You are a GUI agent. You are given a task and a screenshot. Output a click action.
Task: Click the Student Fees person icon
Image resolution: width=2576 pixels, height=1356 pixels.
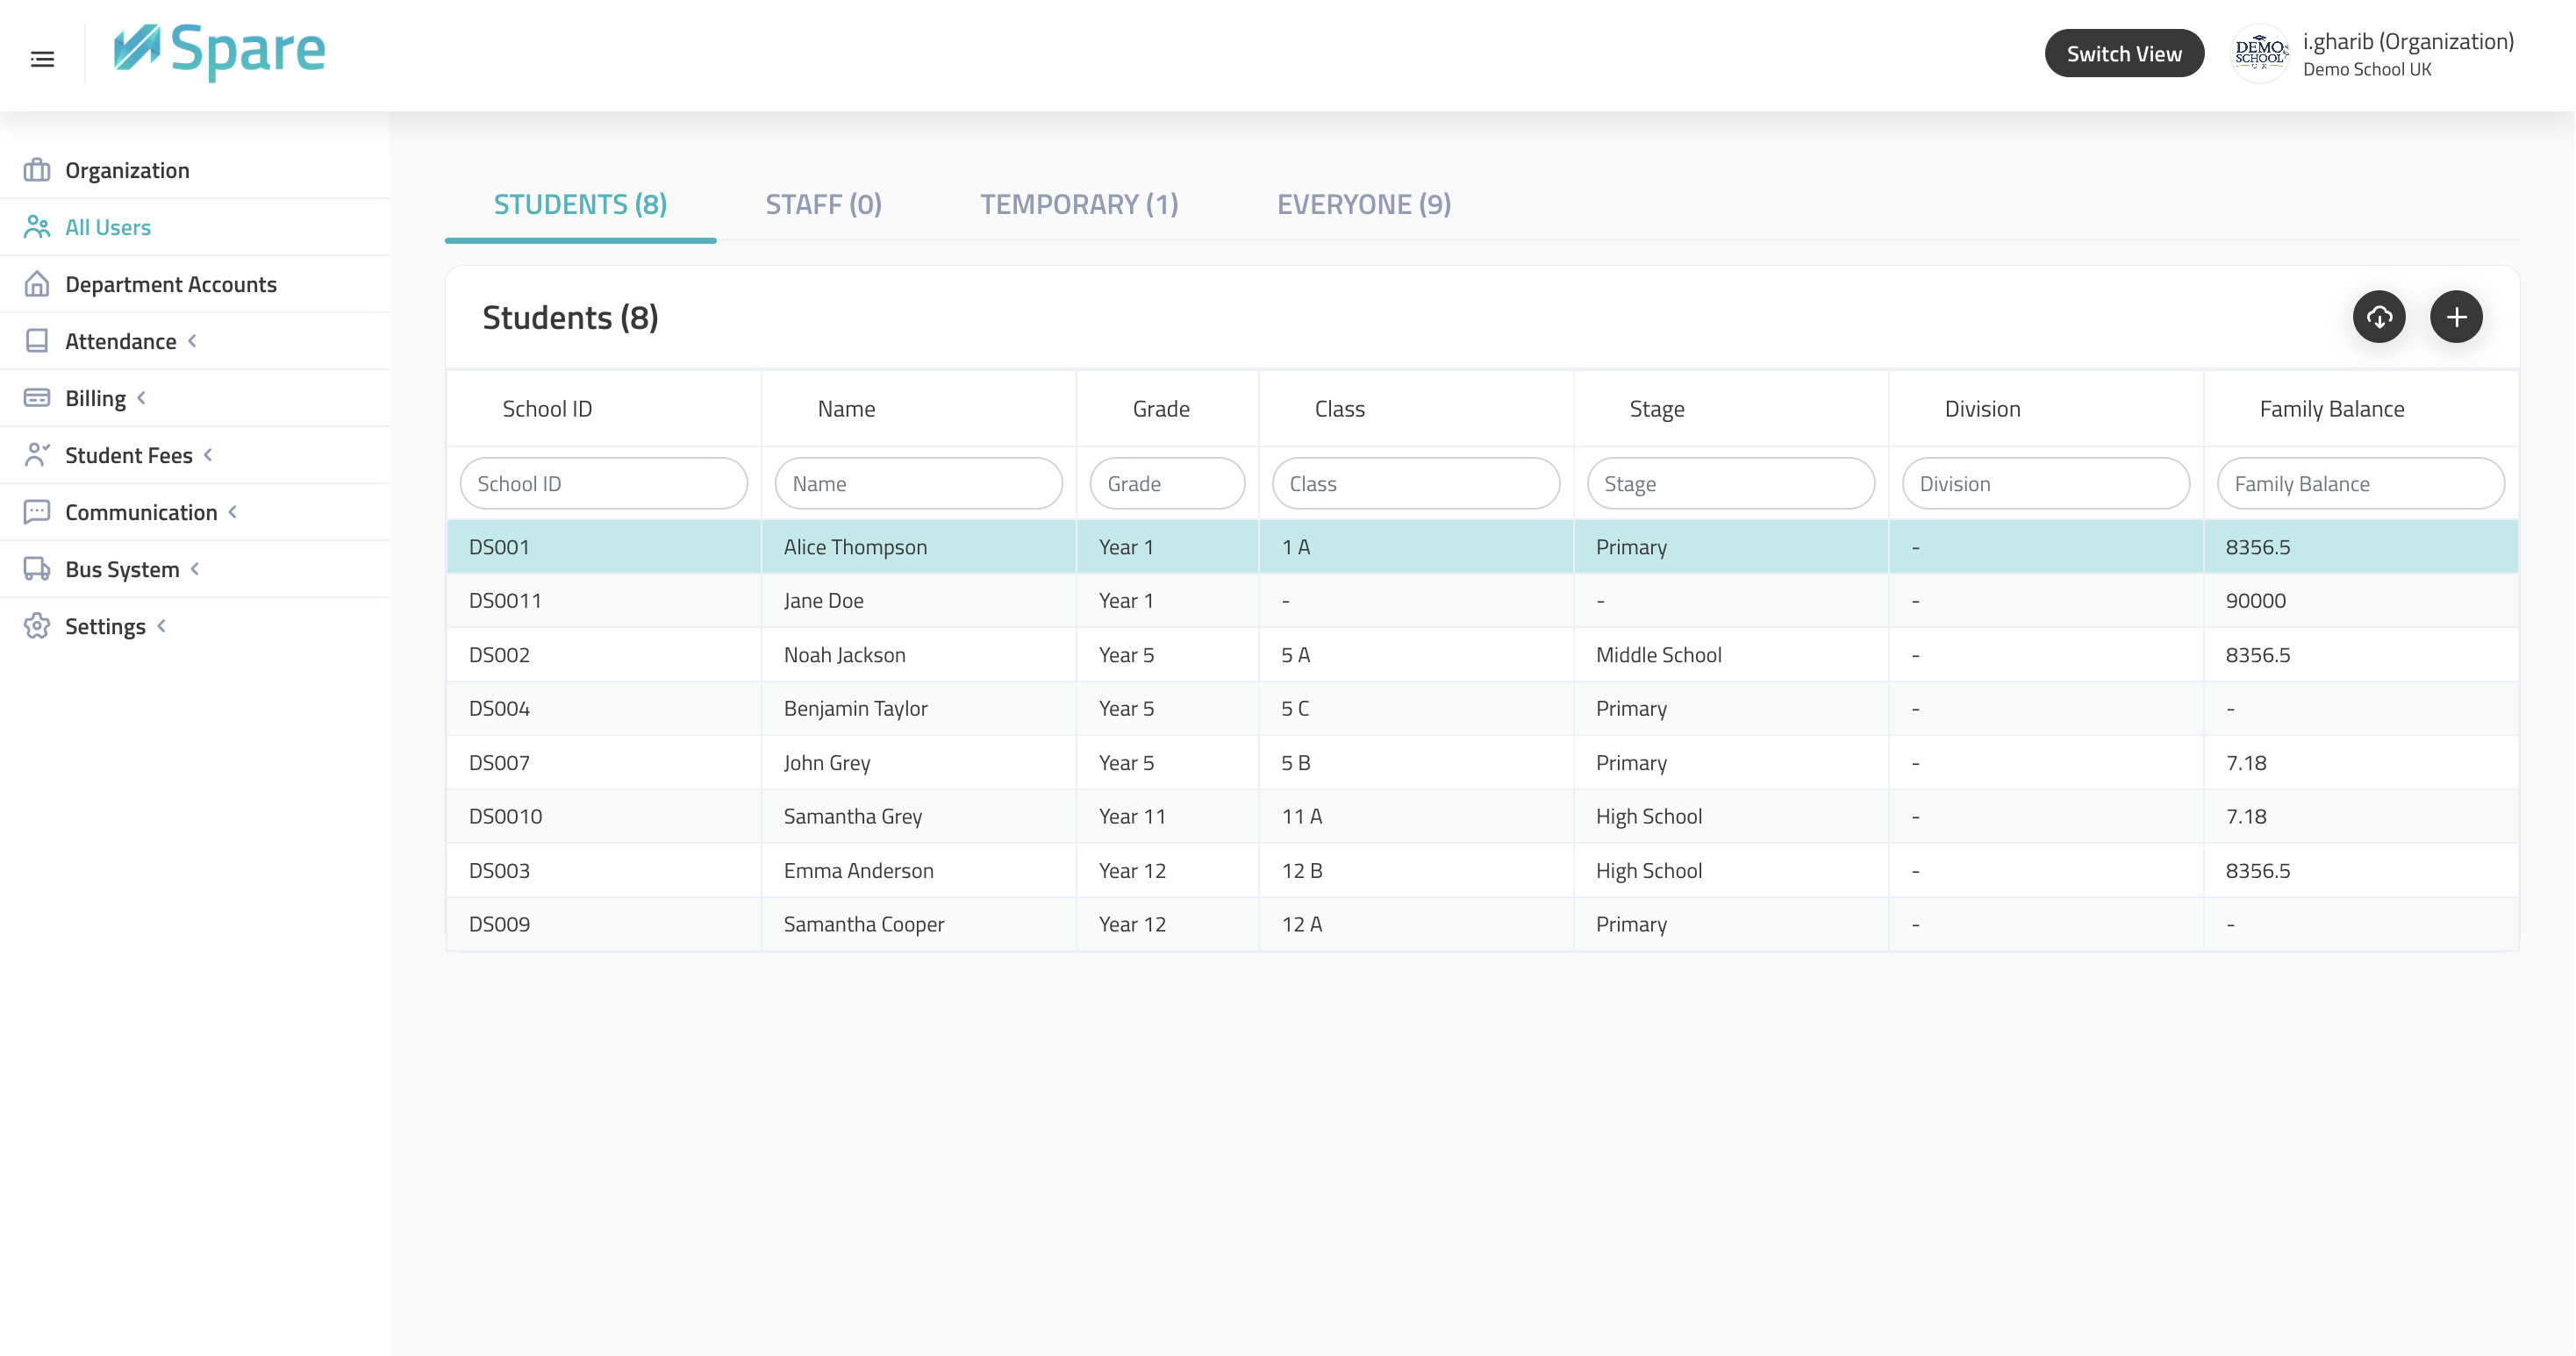pyautogui.click(x=37, y=455)
